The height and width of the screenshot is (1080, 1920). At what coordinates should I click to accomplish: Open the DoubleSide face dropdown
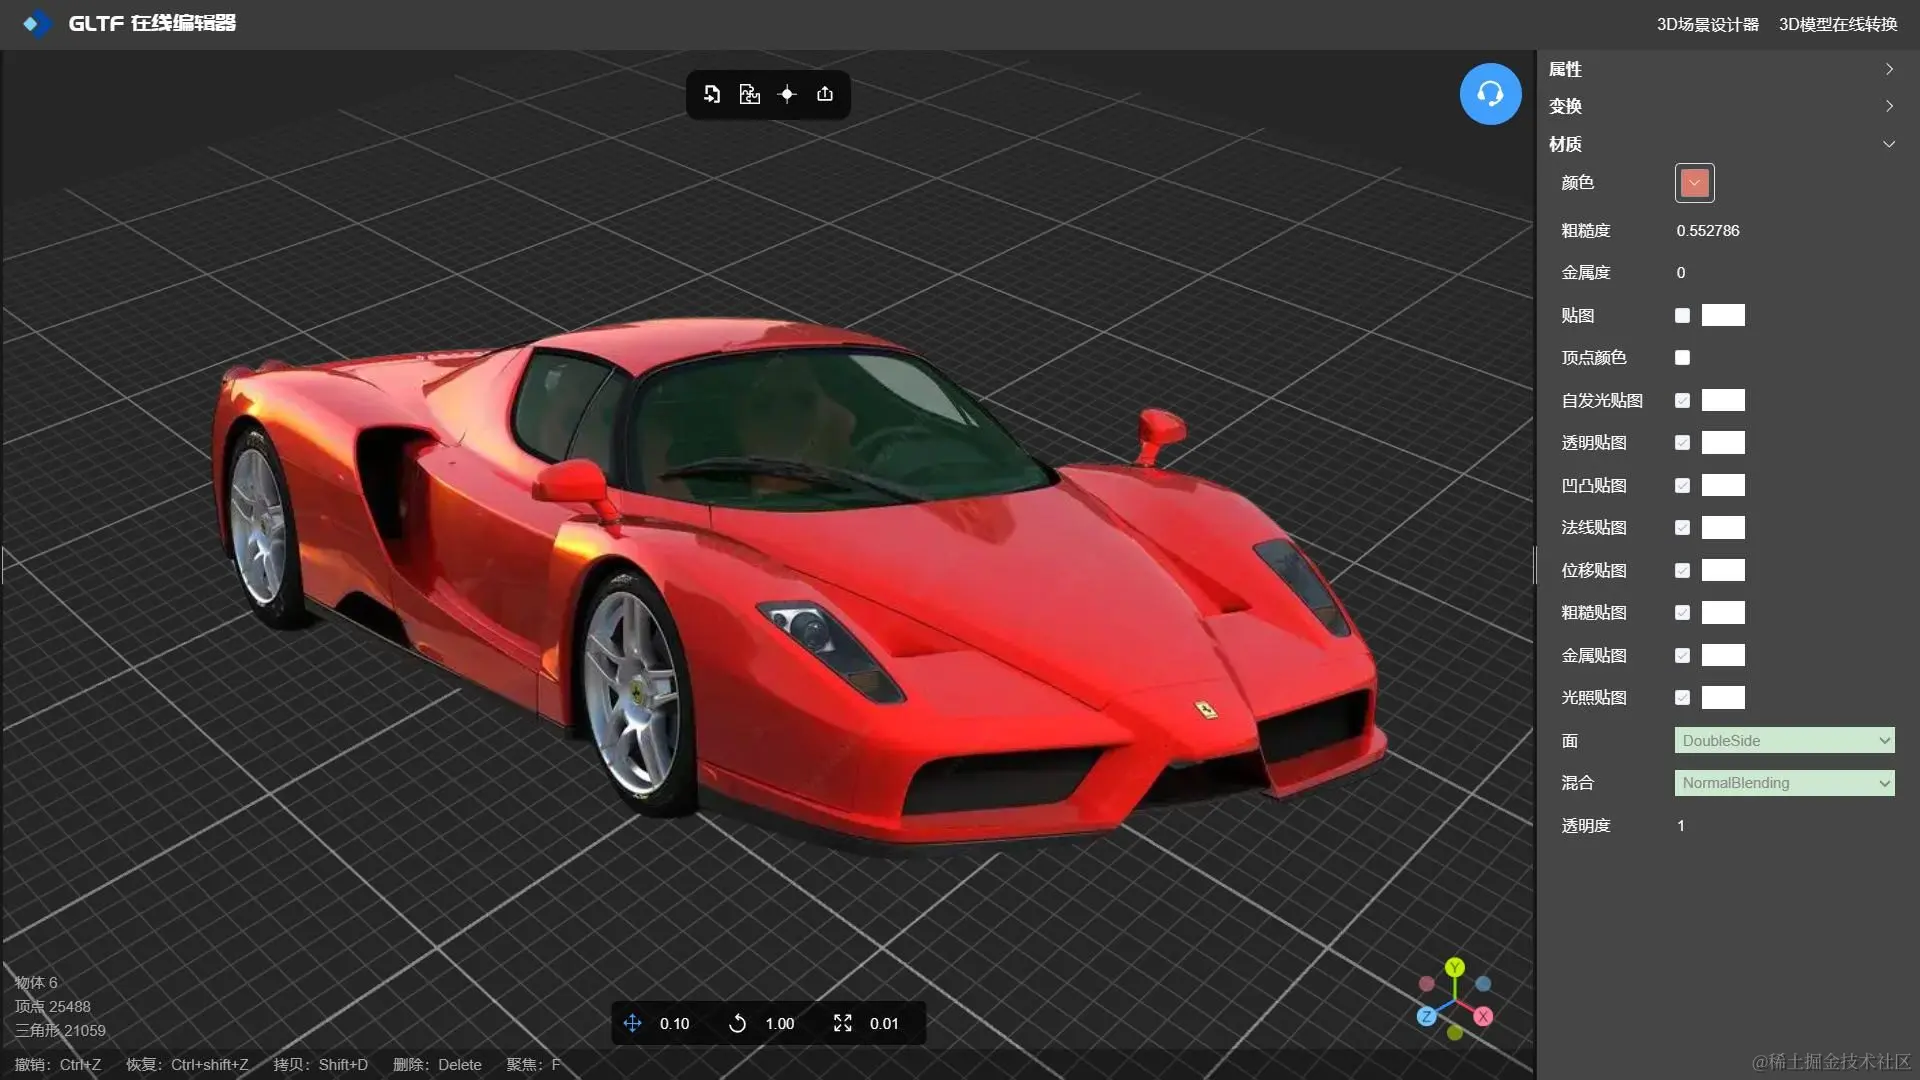(x=1784, y=741)
